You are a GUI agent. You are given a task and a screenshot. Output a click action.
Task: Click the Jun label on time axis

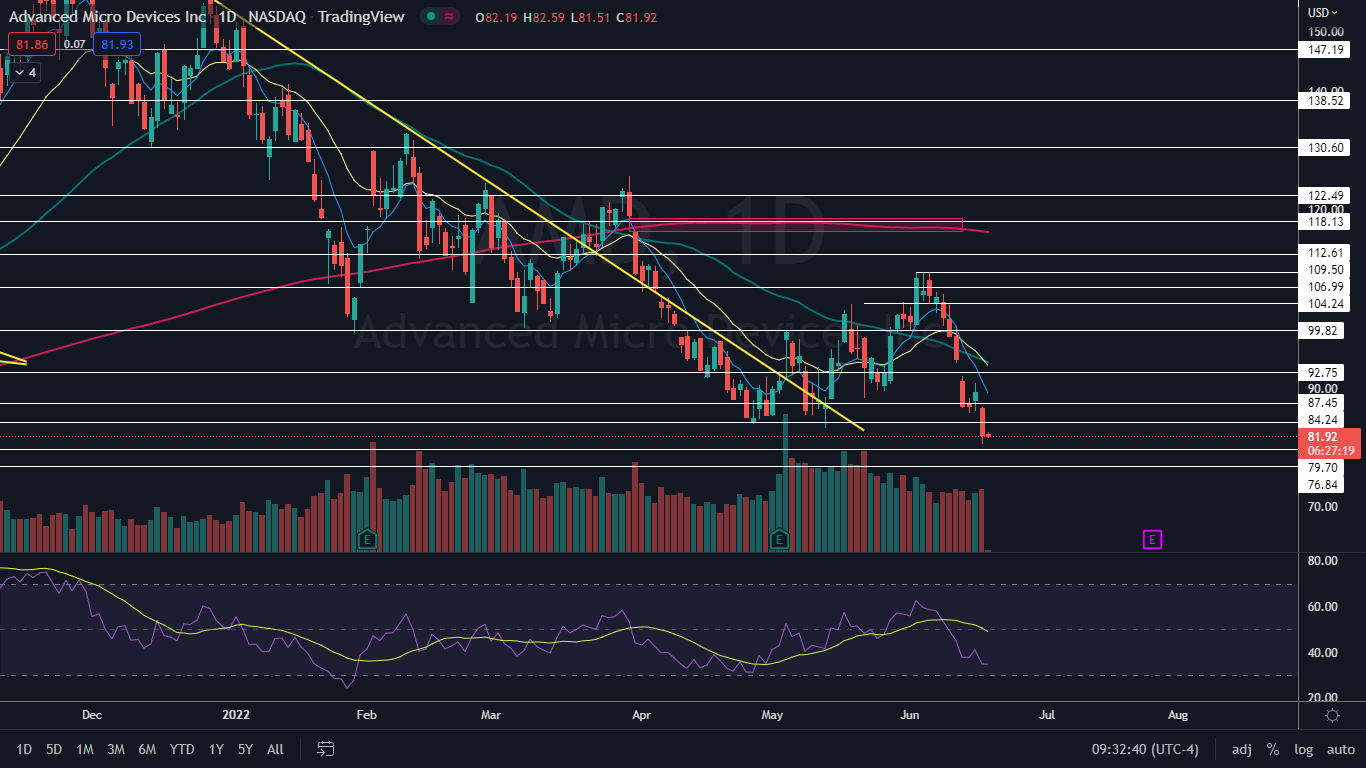point(910,715)
